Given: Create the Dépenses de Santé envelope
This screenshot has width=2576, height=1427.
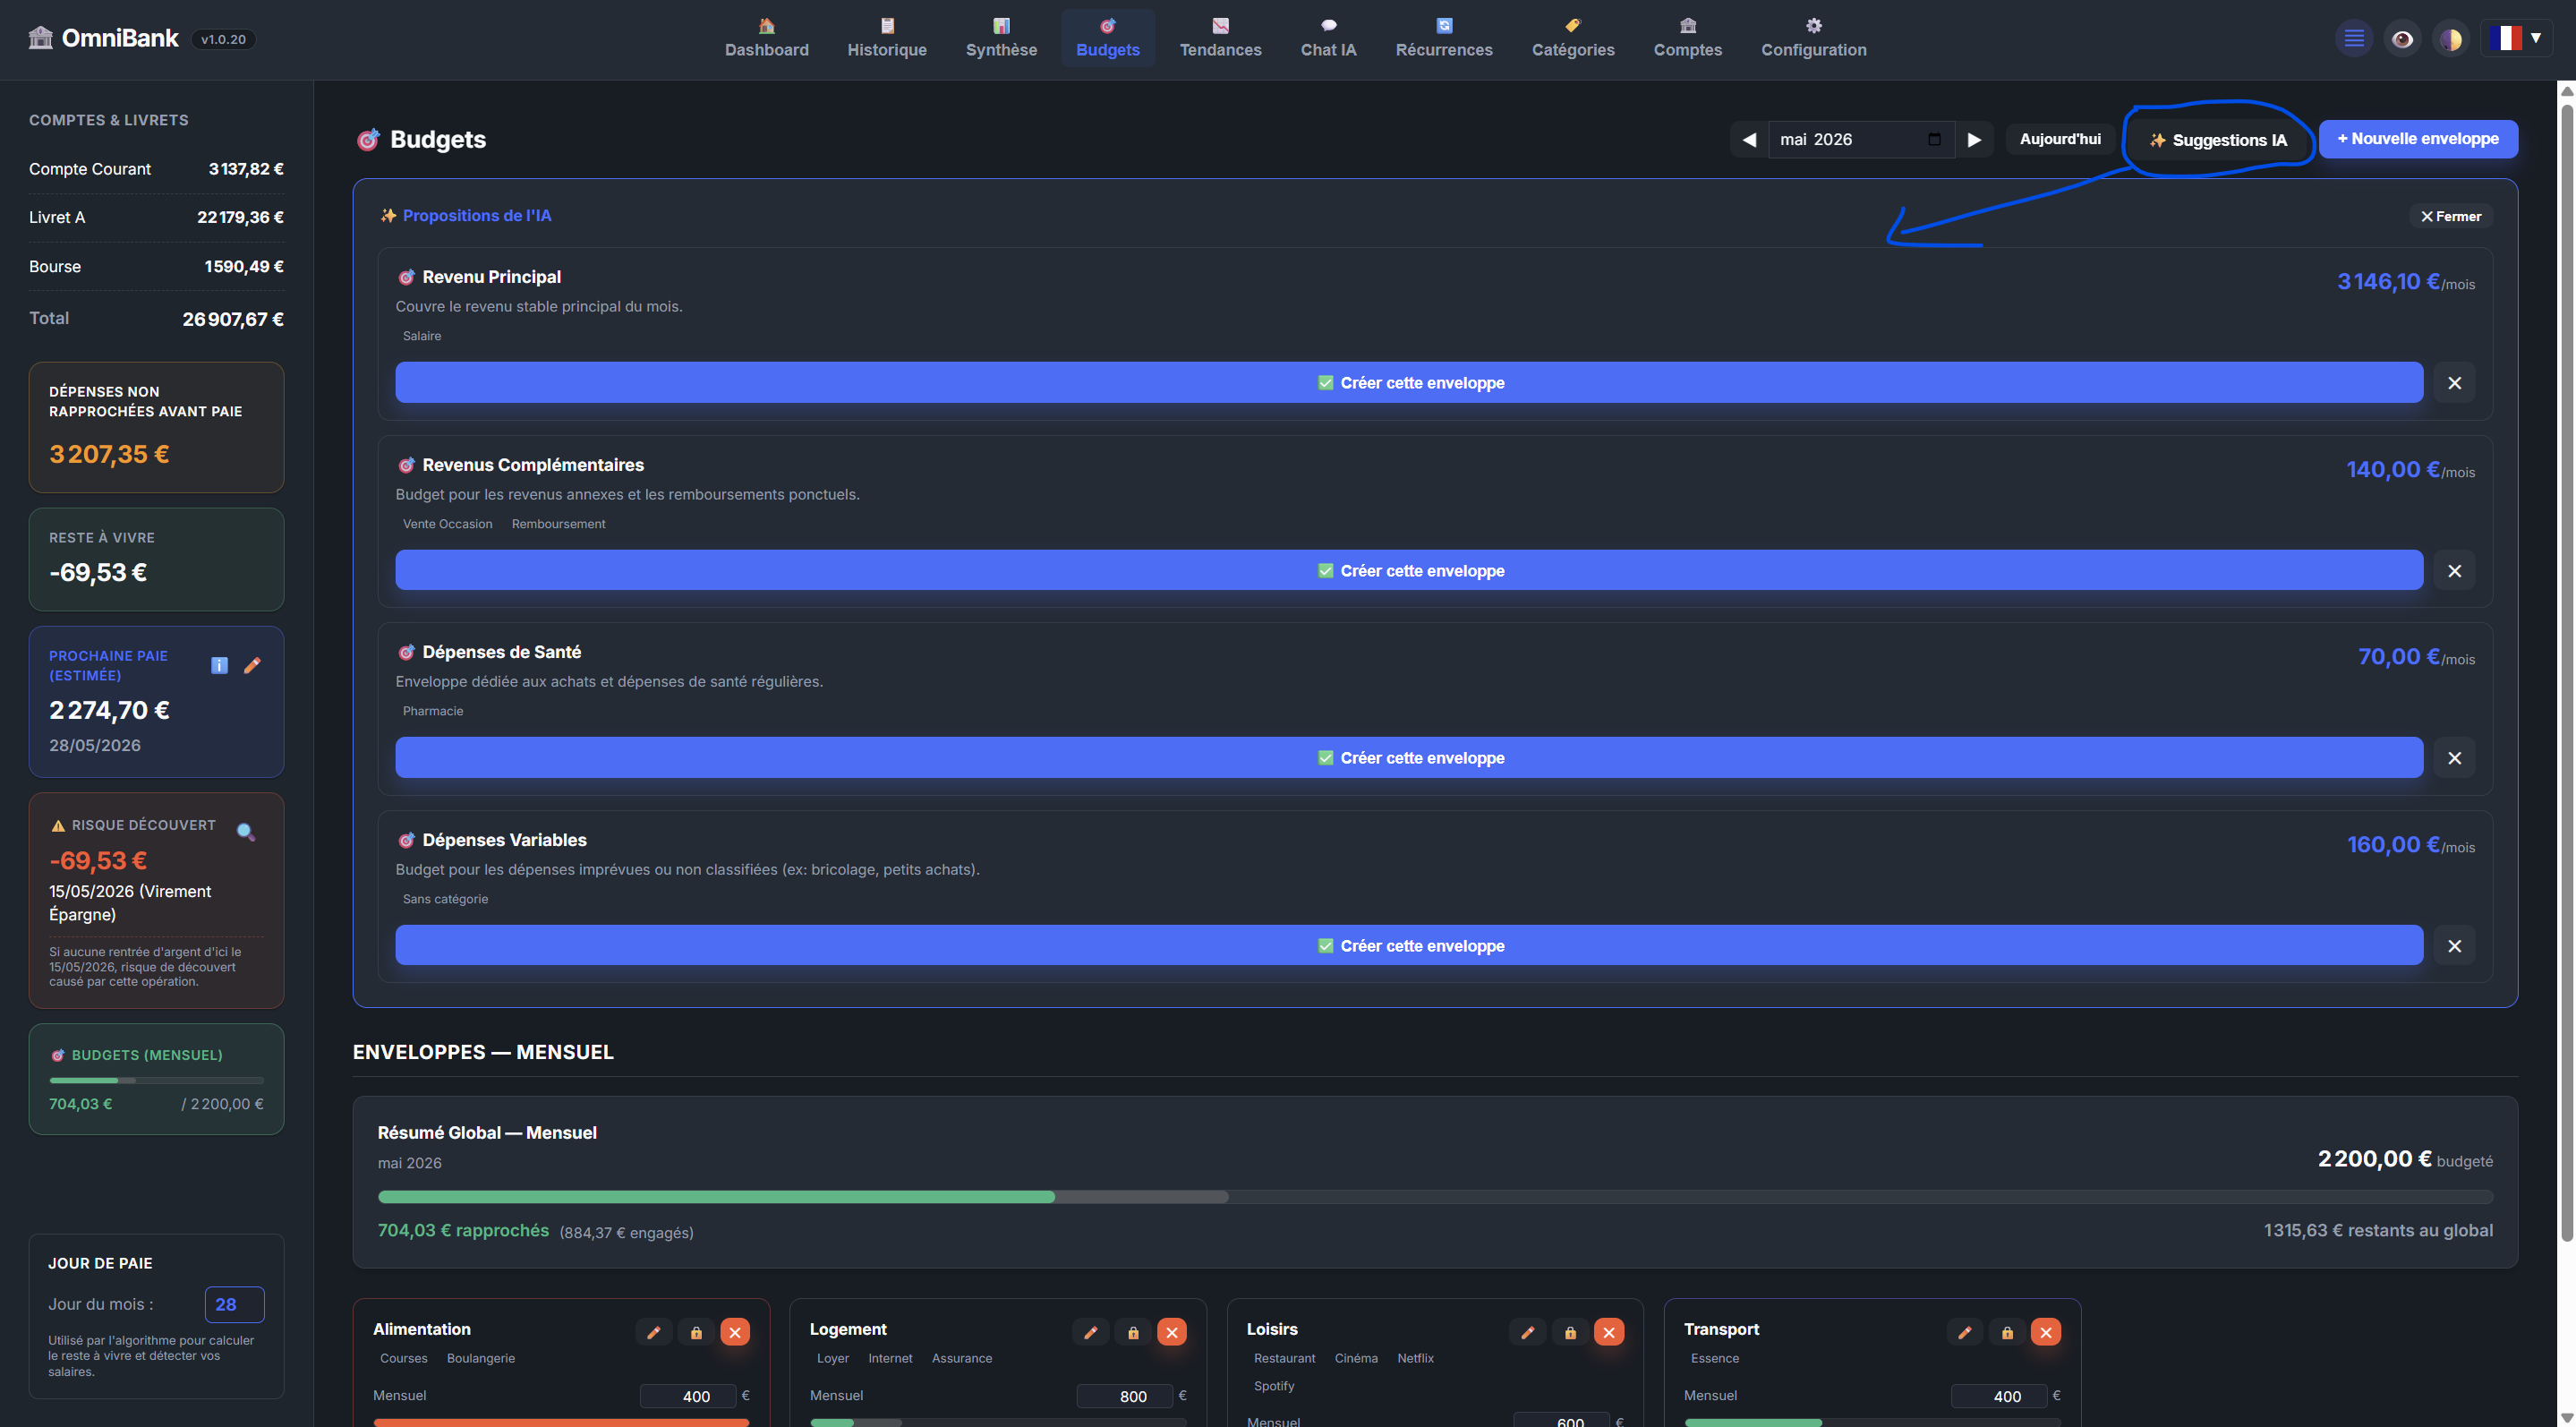Looking at the screenshot, I should tap(1409, 757).
